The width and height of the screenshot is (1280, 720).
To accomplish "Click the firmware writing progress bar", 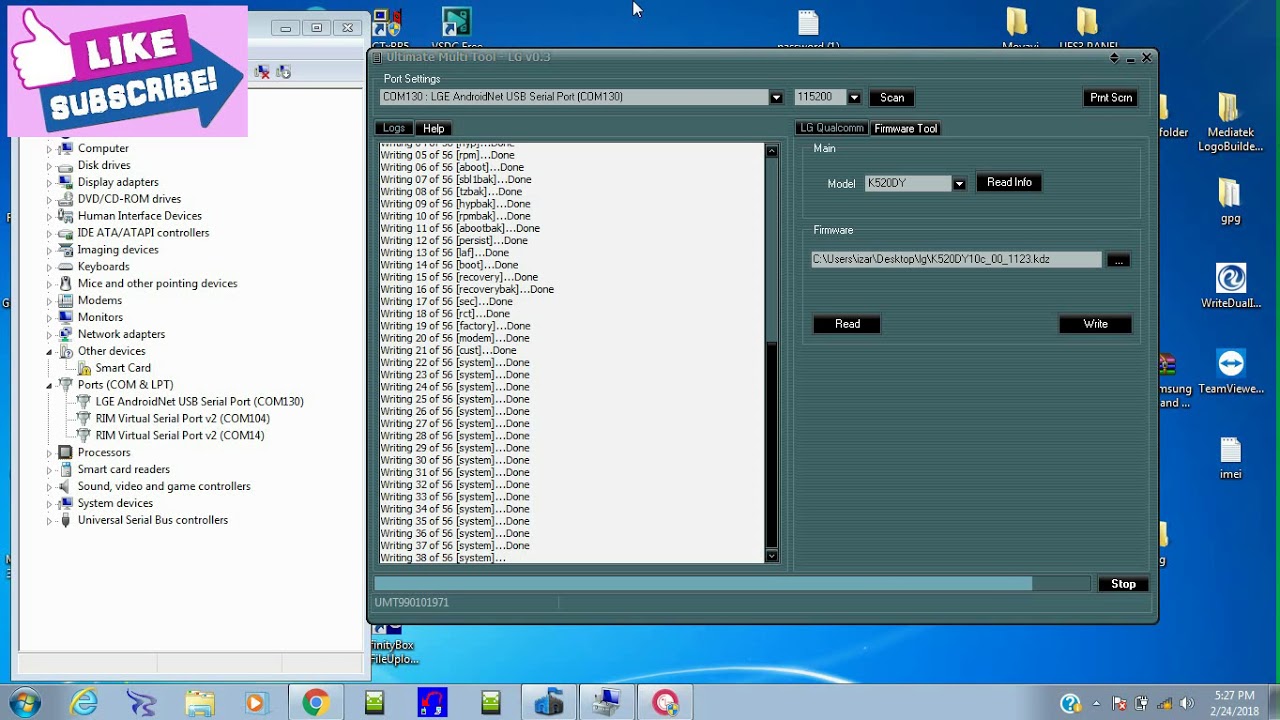I will click(x=733, y=584).
